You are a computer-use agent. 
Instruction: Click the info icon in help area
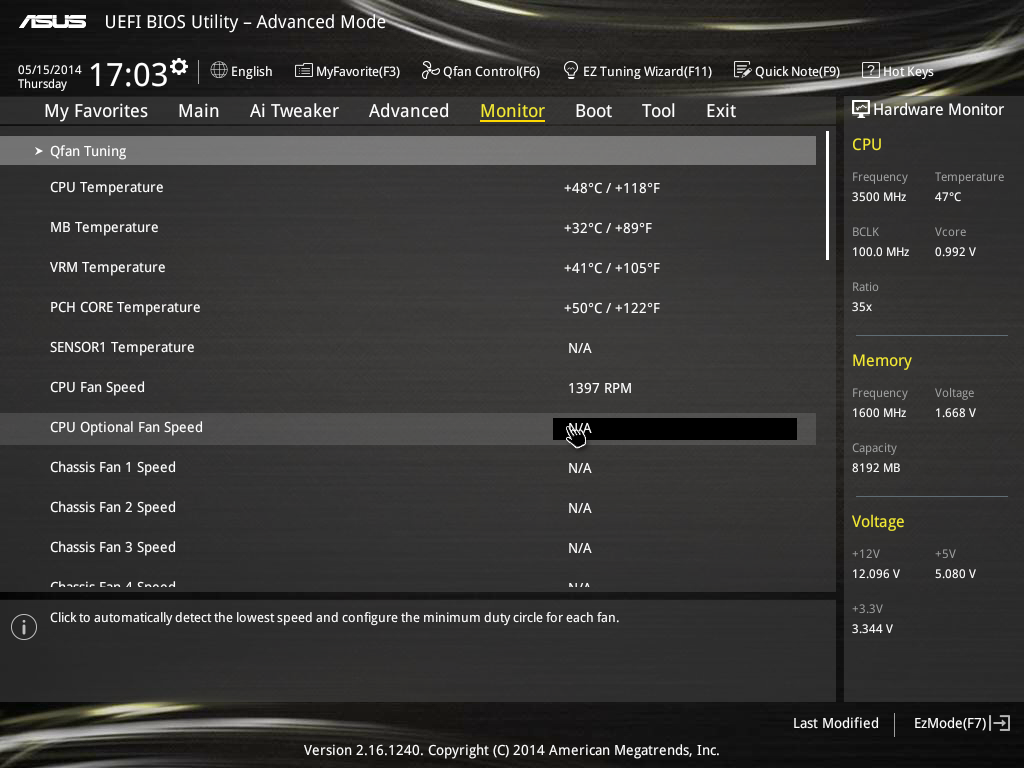(x=24, y=627)
